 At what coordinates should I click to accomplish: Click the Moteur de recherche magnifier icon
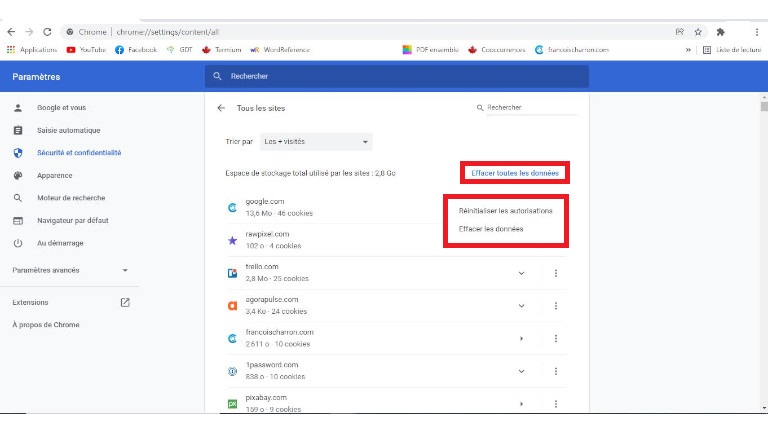pyautogui.click(x=18, y=198)
